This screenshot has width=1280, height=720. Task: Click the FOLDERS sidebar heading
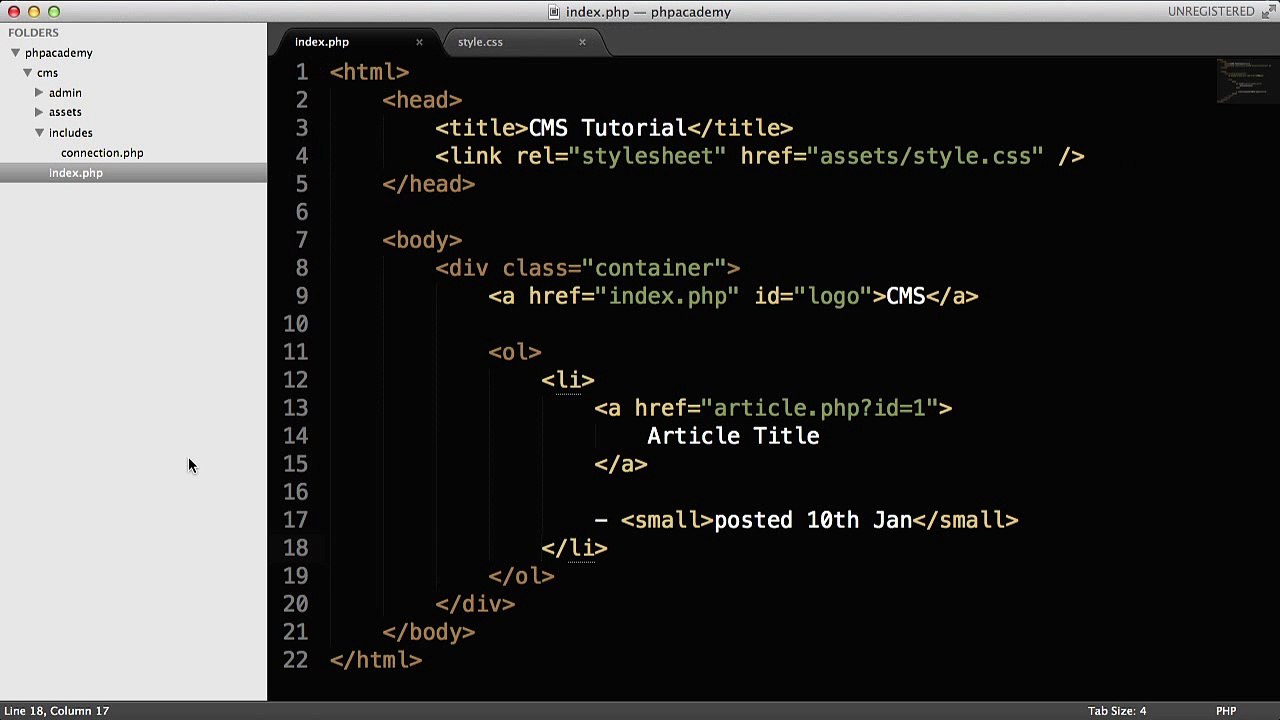tap(33, 33)
